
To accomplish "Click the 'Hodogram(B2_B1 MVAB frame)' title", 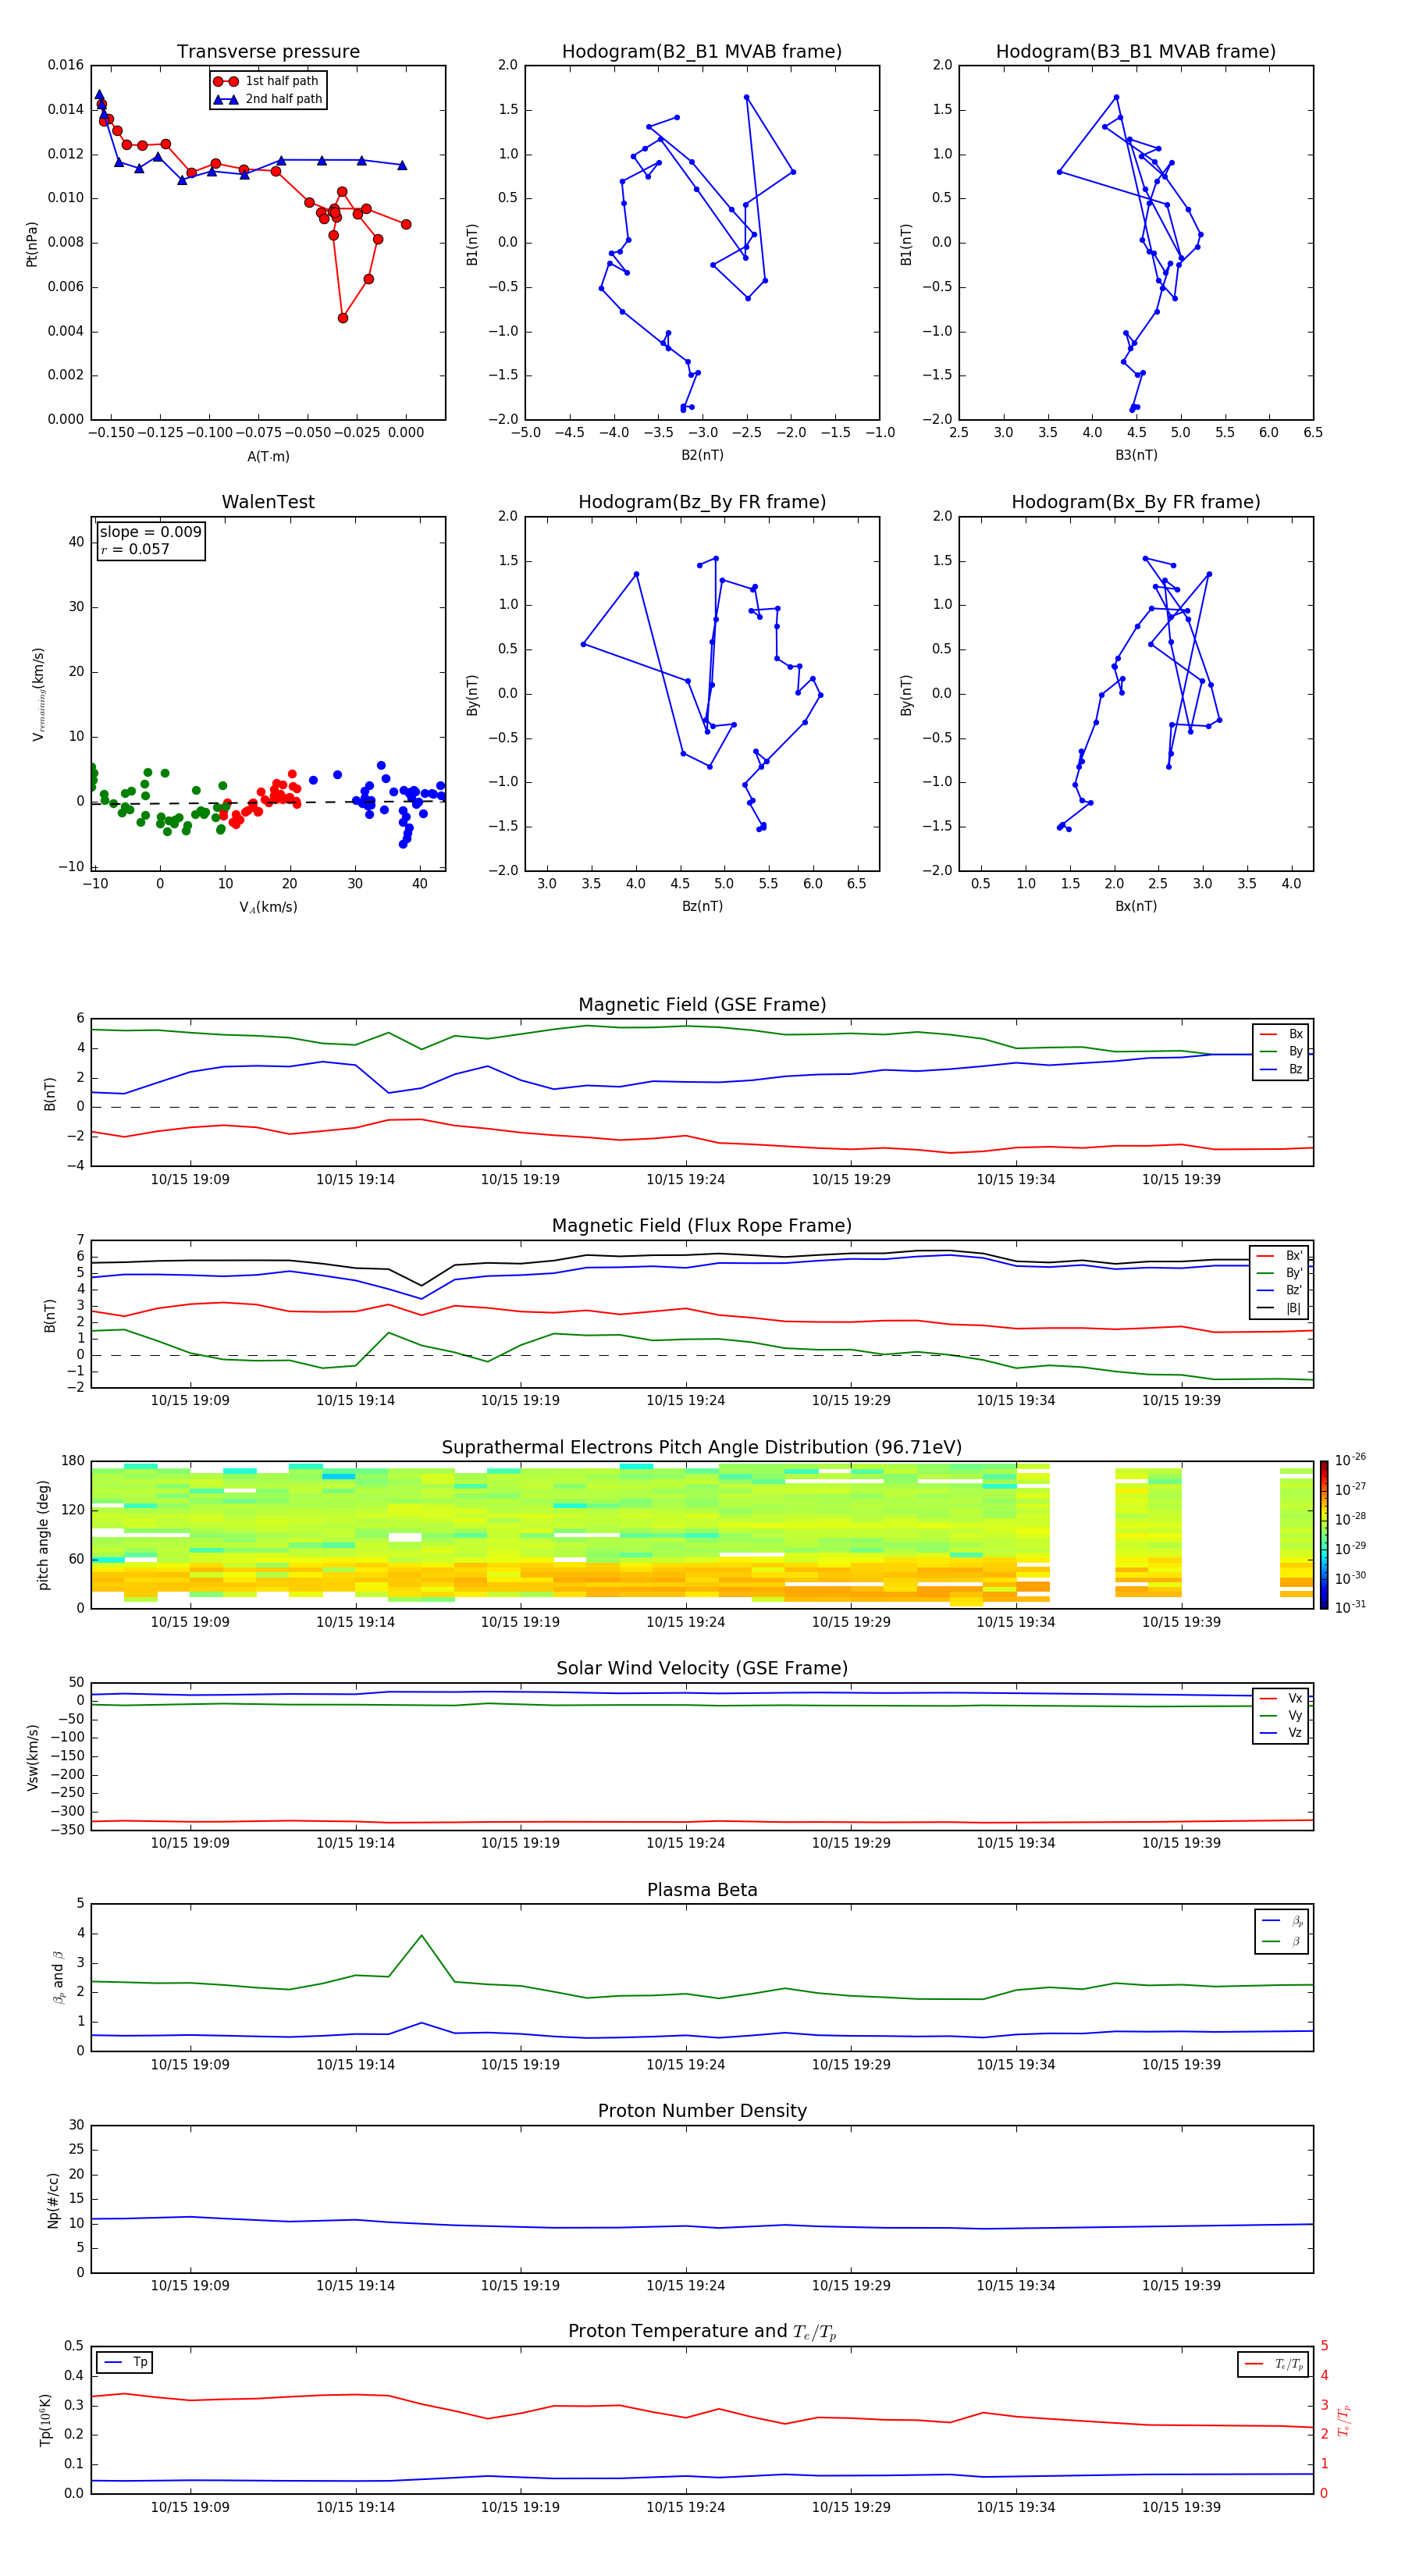I will (x=702, y=52).
